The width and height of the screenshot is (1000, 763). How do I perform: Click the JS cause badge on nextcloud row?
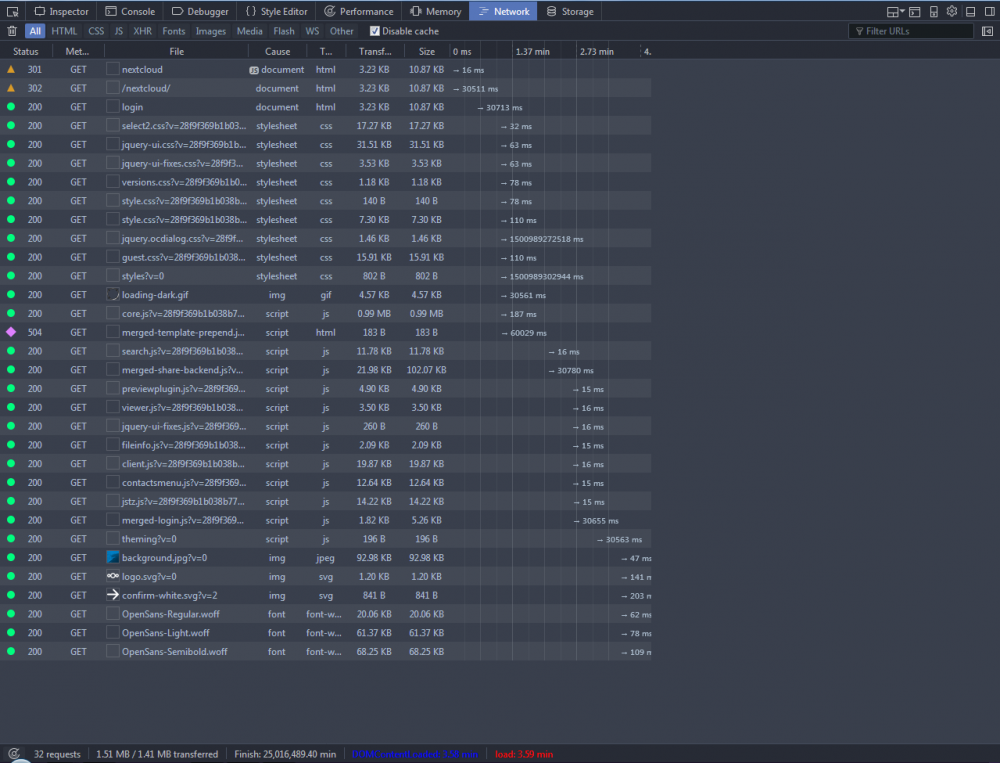pyautogui.click(x=254, y=70)
